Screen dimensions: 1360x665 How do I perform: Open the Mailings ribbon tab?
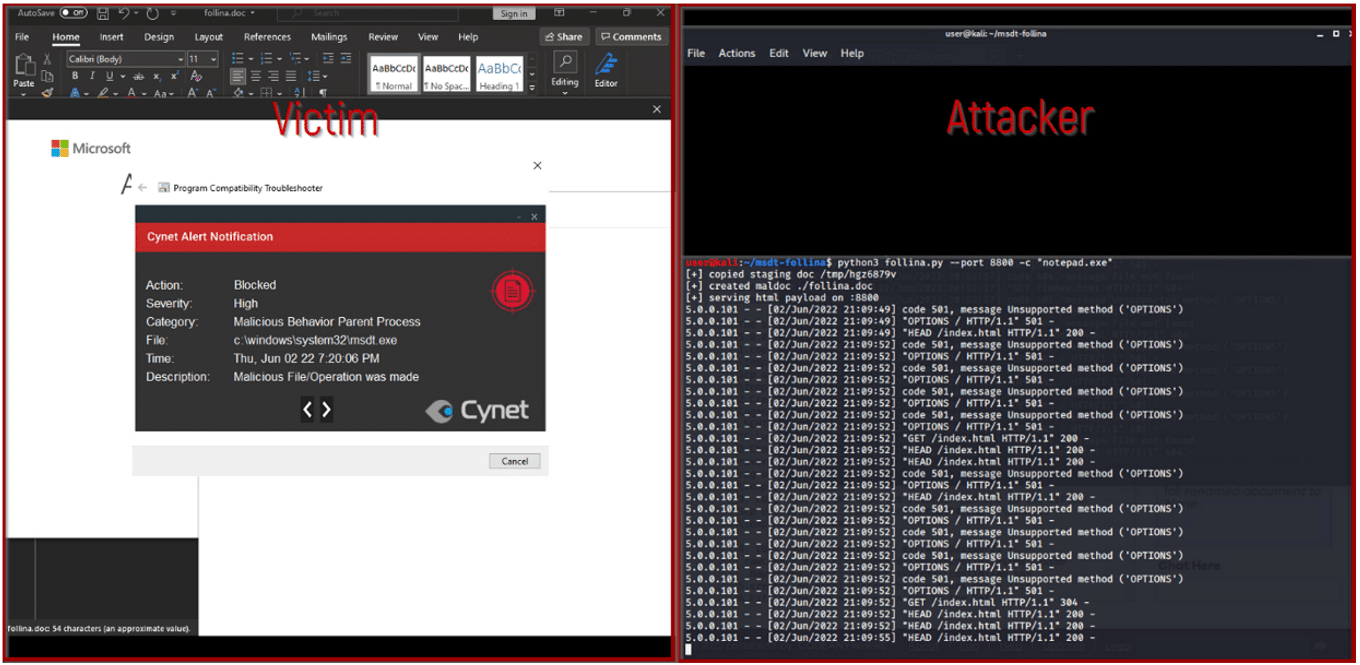pos(329,37)
